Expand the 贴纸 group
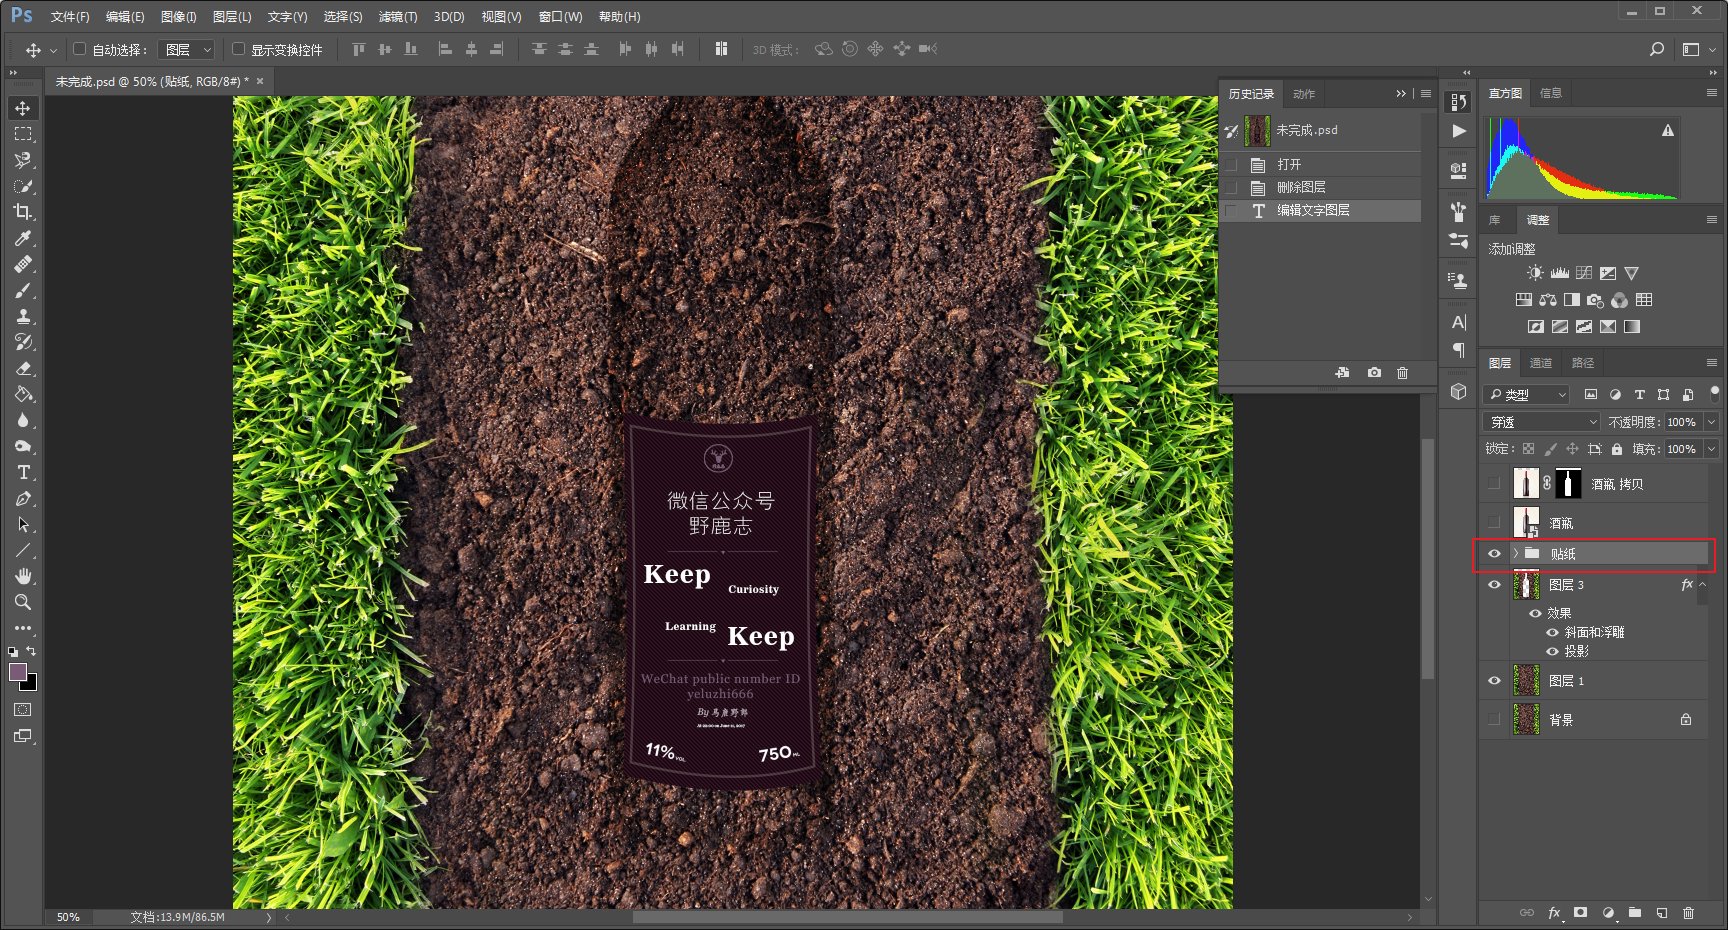 click(1516, 553)
